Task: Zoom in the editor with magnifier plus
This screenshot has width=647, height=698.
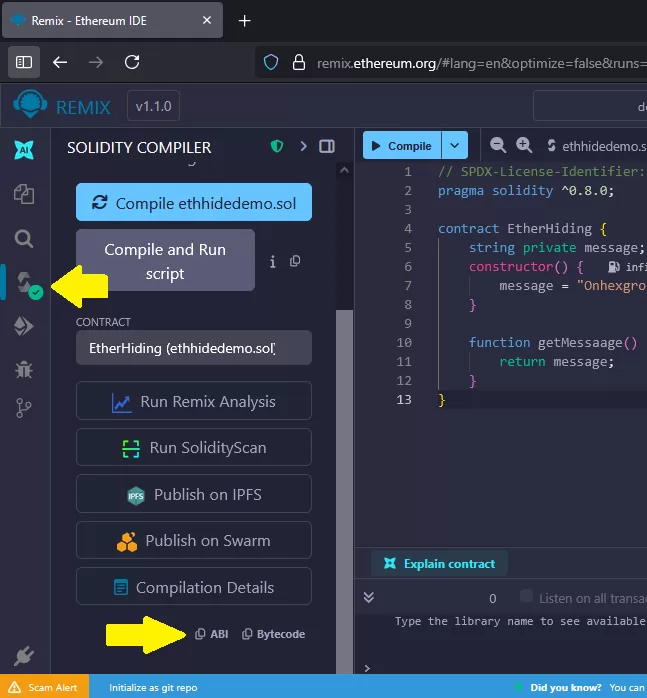Action: coord(524,146)
